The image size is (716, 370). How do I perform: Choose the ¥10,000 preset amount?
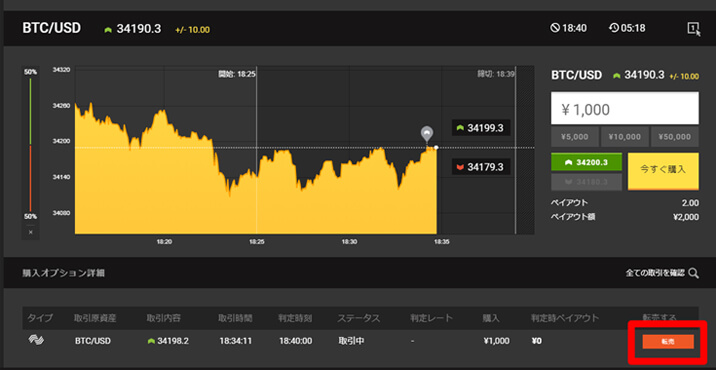[624, 137]
